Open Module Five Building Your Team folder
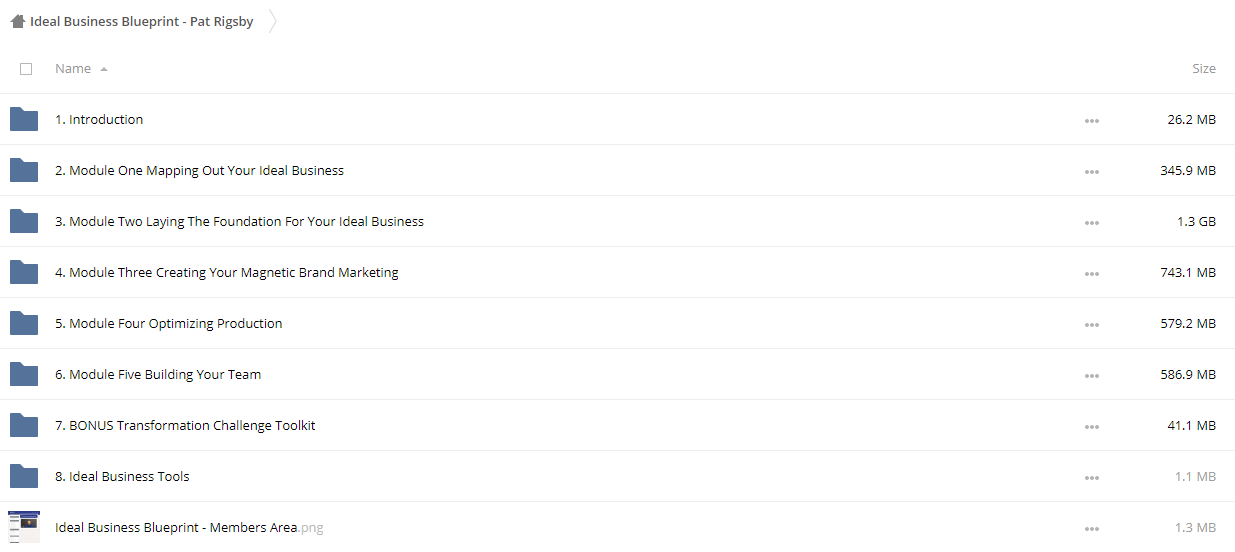 pos(158,375)
